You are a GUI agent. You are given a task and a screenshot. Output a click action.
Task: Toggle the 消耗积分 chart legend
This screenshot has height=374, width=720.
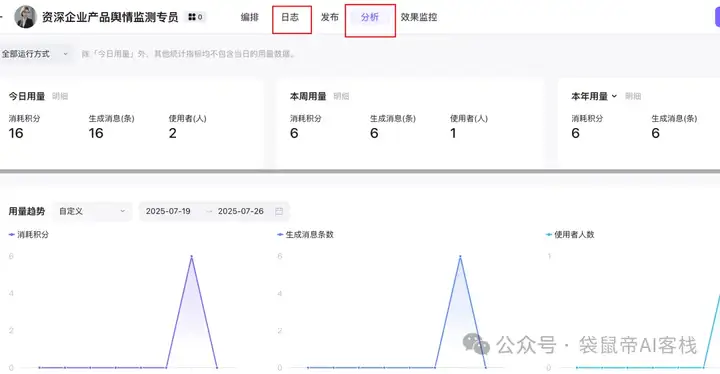pyautogui.click(x=28, y=234)
